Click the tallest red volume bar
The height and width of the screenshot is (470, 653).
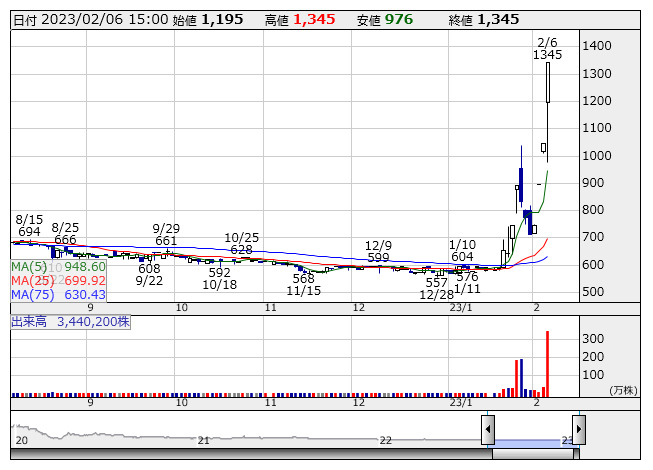click(x=547, y=362)
